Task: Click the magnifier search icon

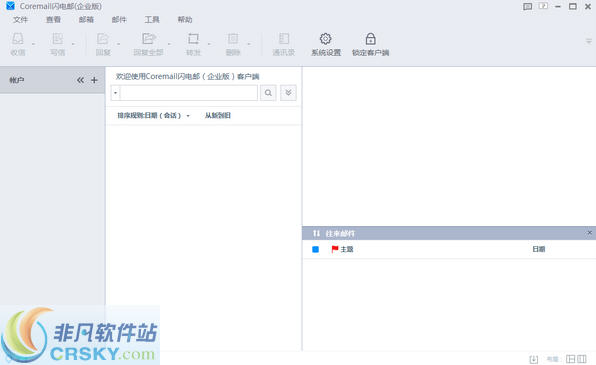Action: point(268,93)
